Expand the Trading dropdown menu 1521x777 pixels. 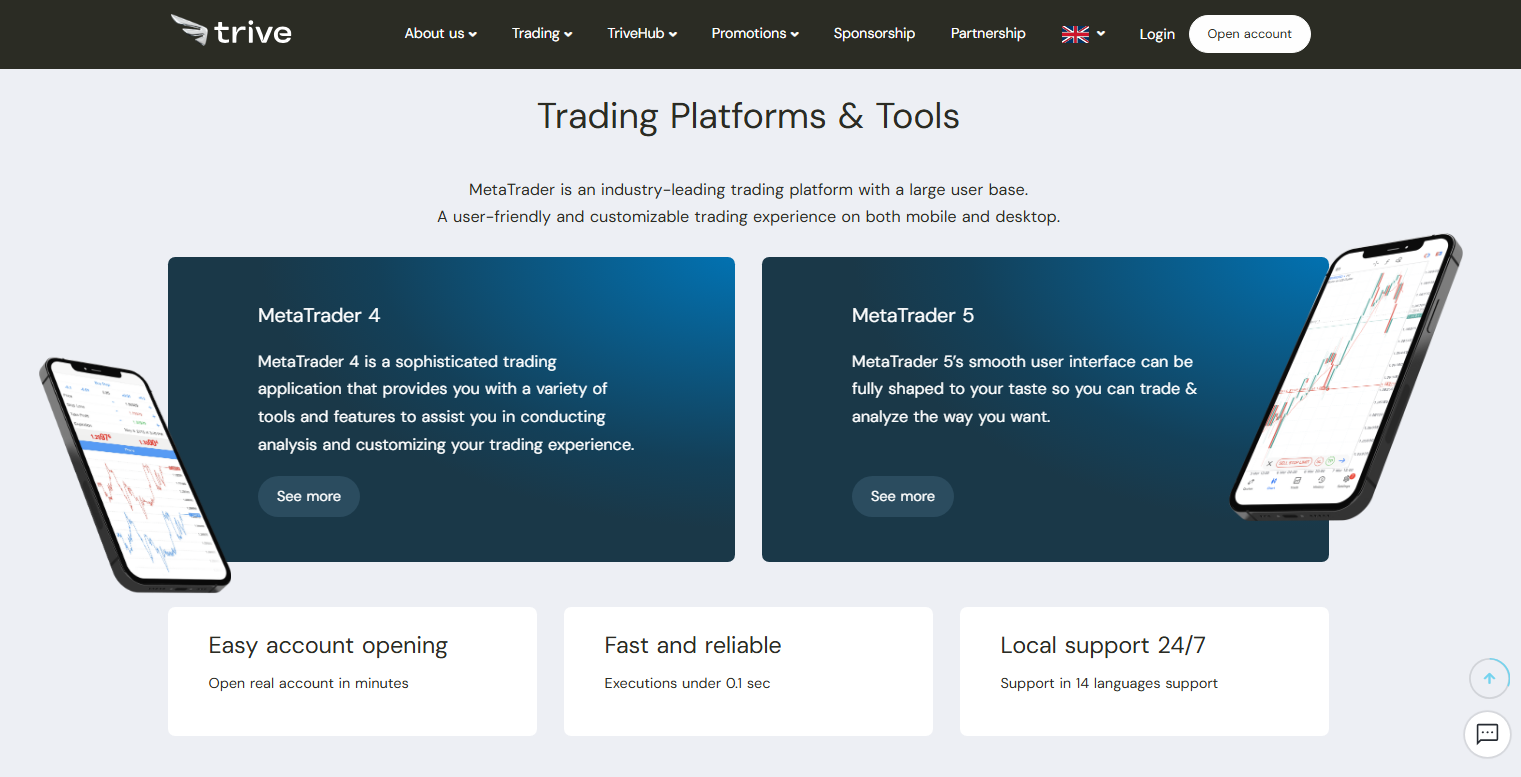[542, 33]
